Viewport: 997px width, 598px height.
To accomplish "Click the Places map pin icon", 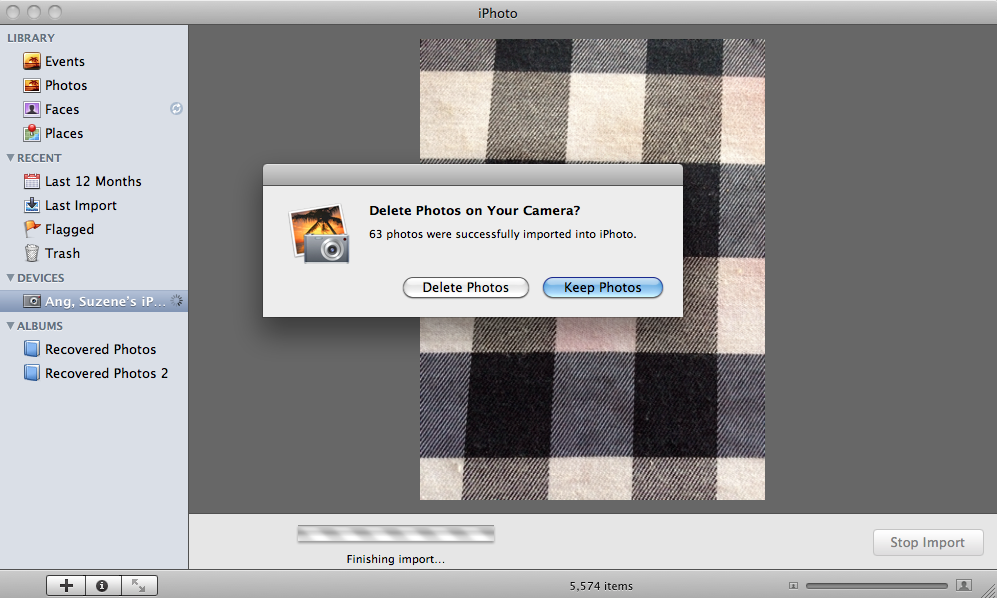I will coord(32,133).
